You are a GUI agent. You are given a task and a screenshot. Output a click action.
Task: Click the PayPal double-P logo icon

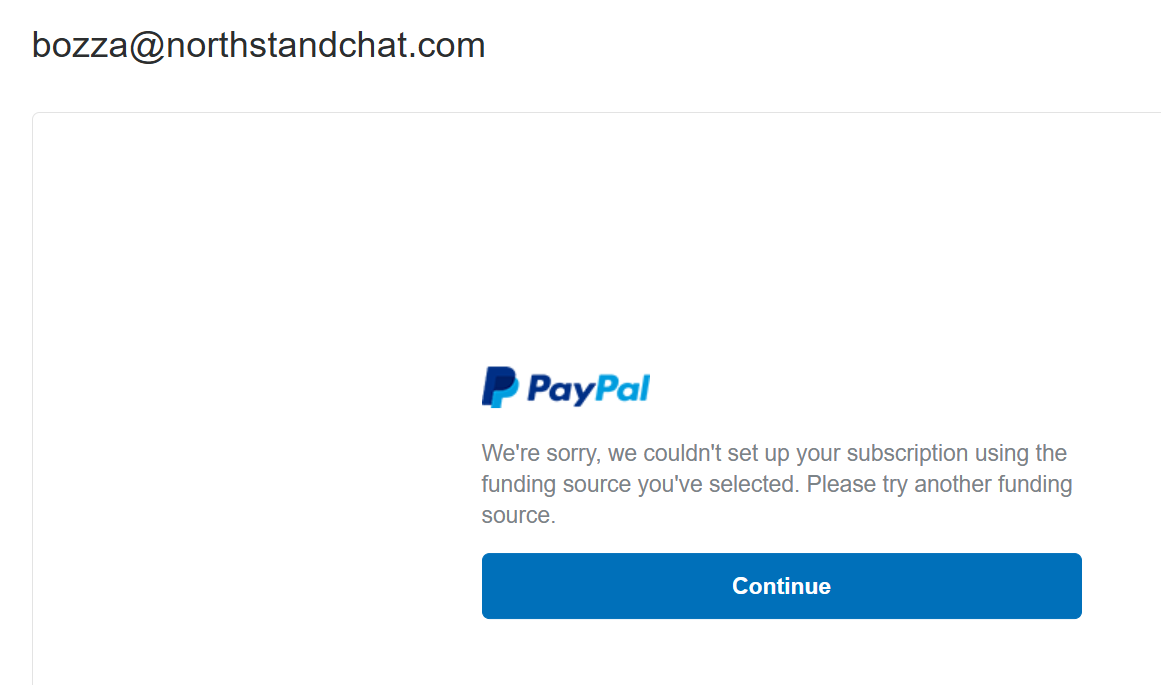click(x=501, y=387)
